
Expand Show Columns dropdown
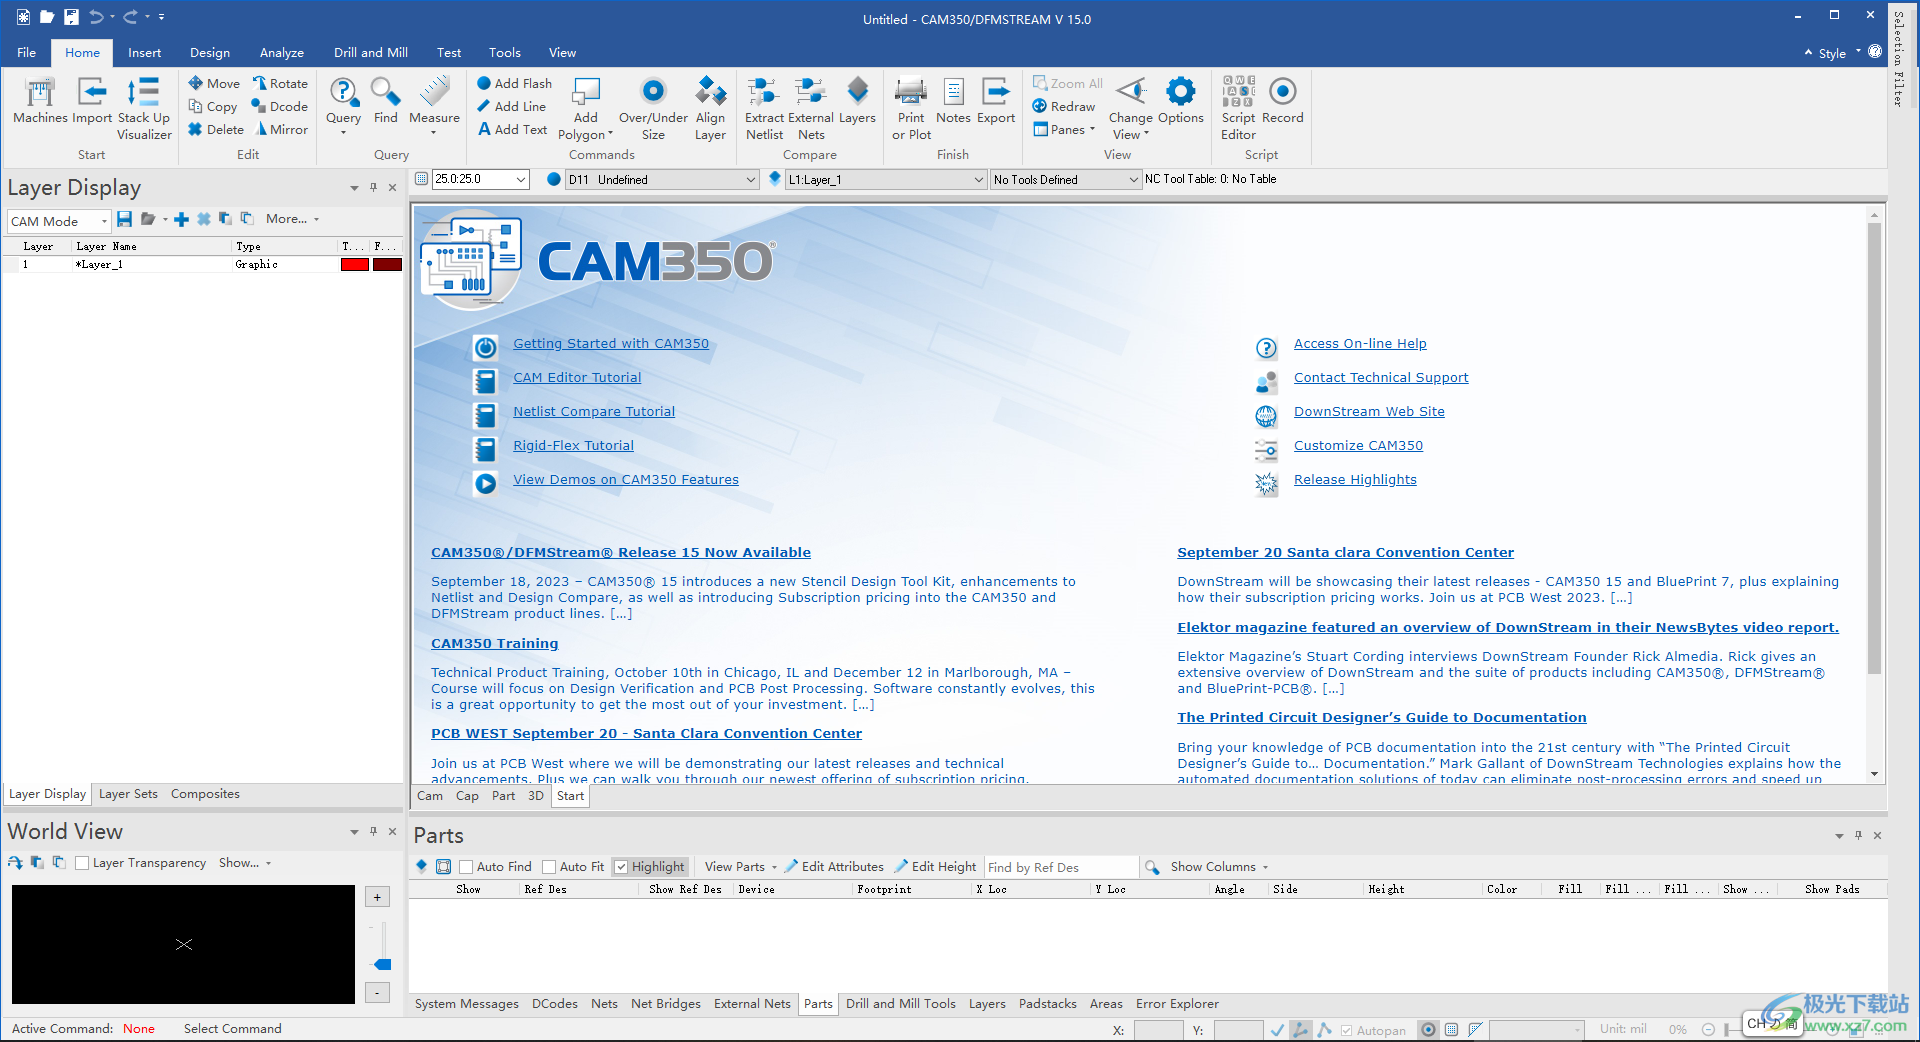(1265, 868)
